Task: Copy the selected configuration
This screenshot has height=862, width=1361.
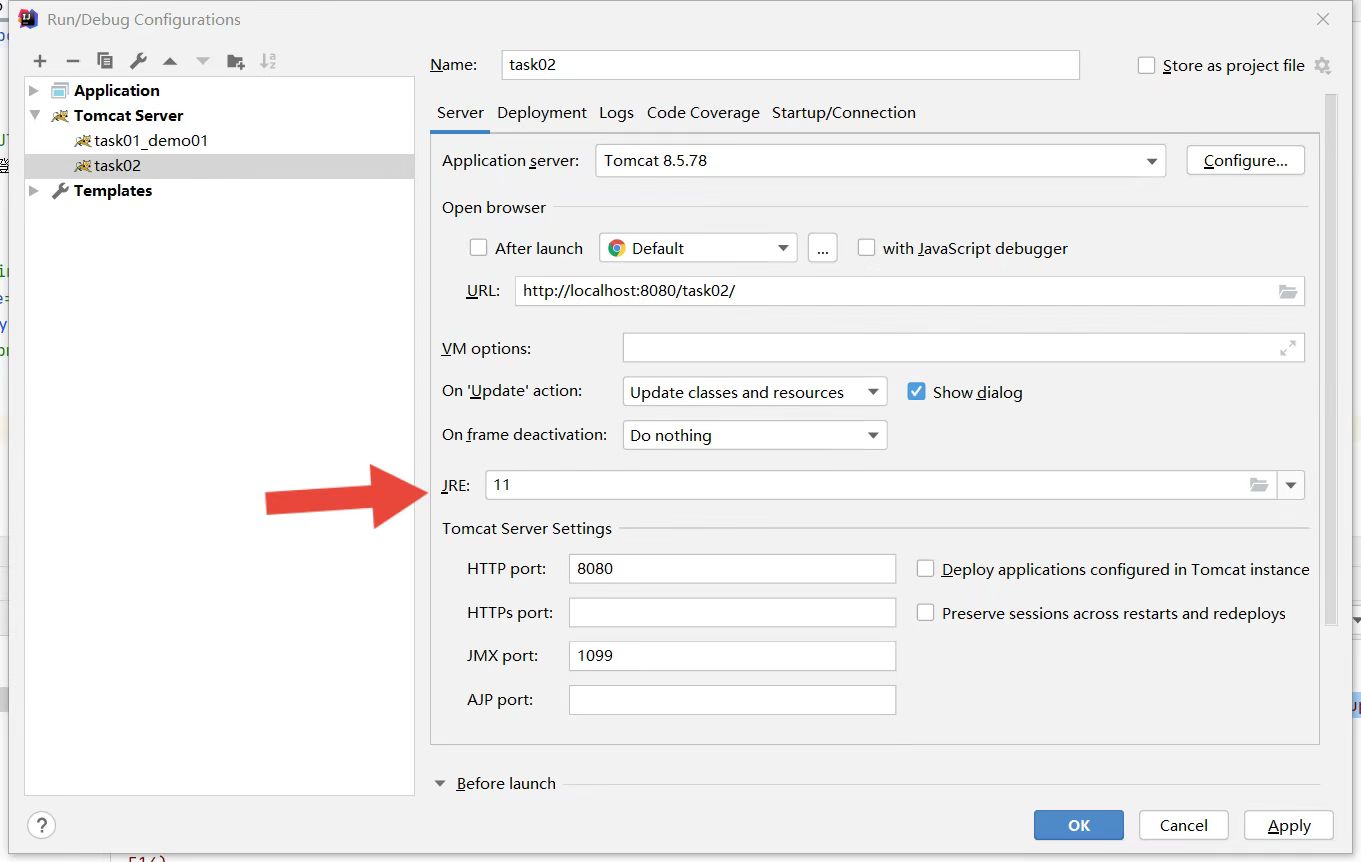Action: click(105, 61)
